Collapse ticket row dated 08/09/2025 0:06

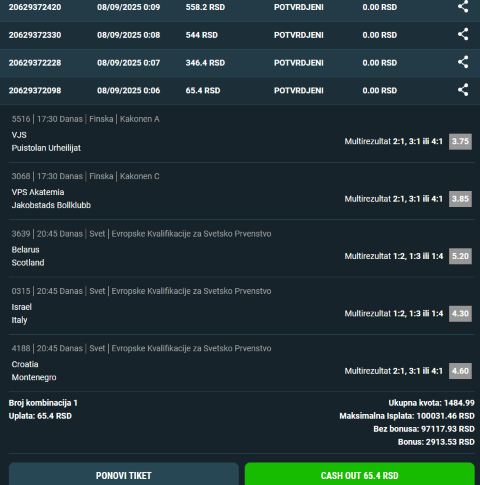[x=240, y=91]
